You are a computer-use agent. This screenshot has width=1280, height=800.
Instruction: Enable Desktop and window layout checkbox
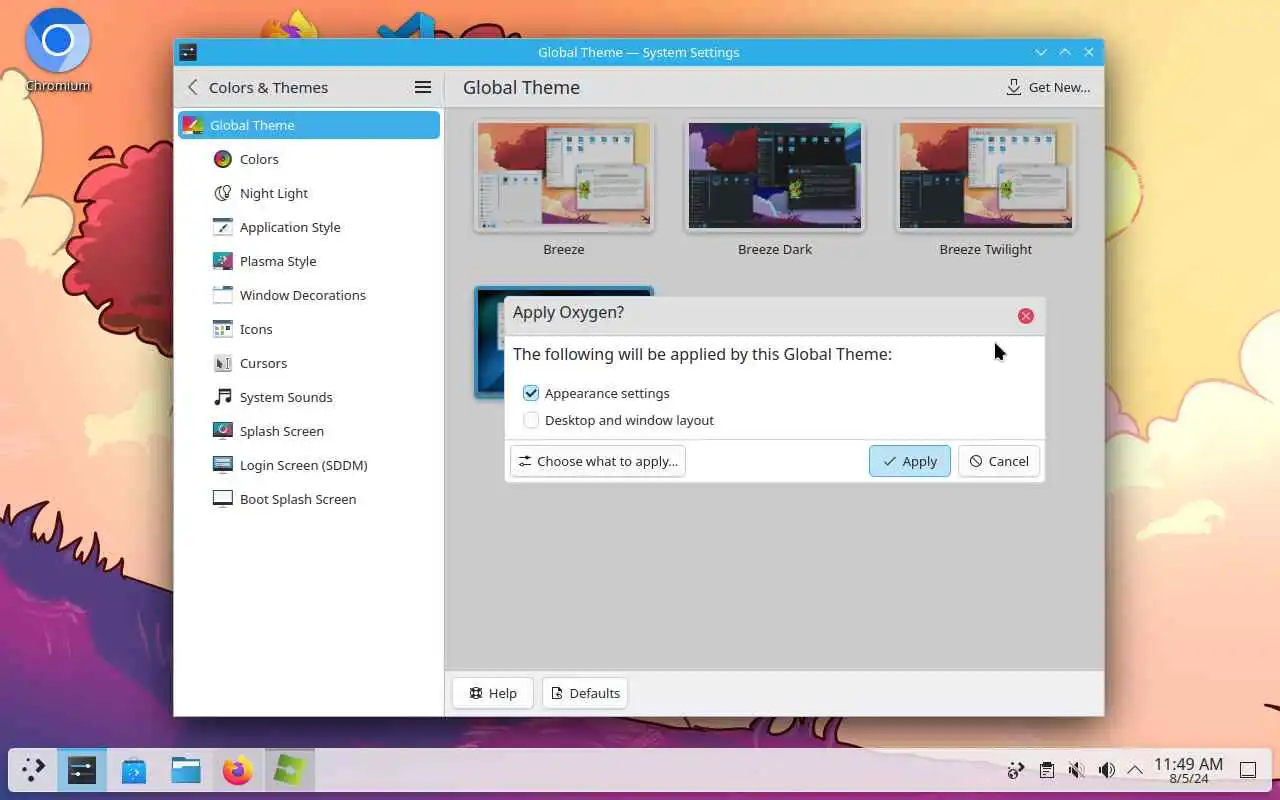531,420
